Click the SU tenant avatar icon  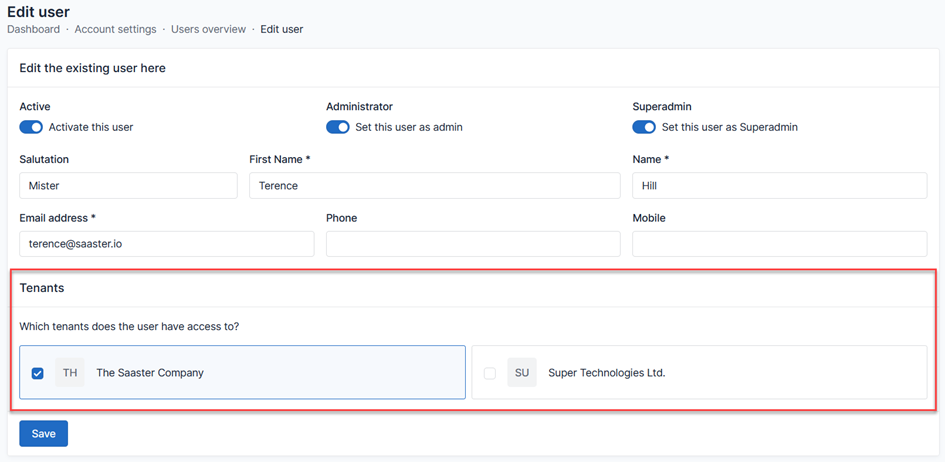[x=522, y=373]
